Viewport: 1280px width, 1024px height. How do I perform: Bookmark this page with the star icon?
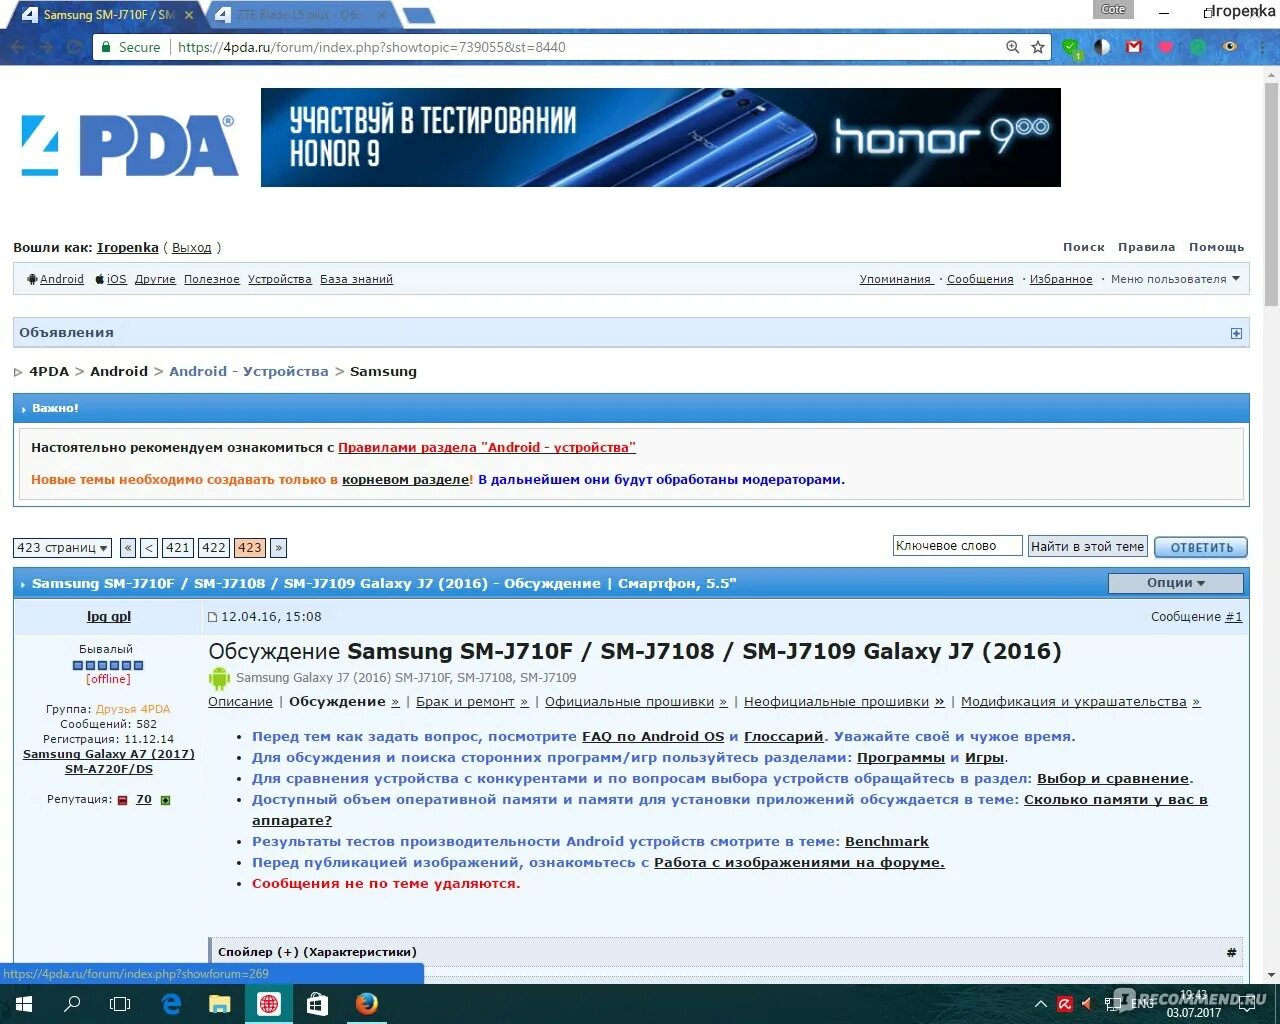pyautogui.click(x=1038, y=47)
